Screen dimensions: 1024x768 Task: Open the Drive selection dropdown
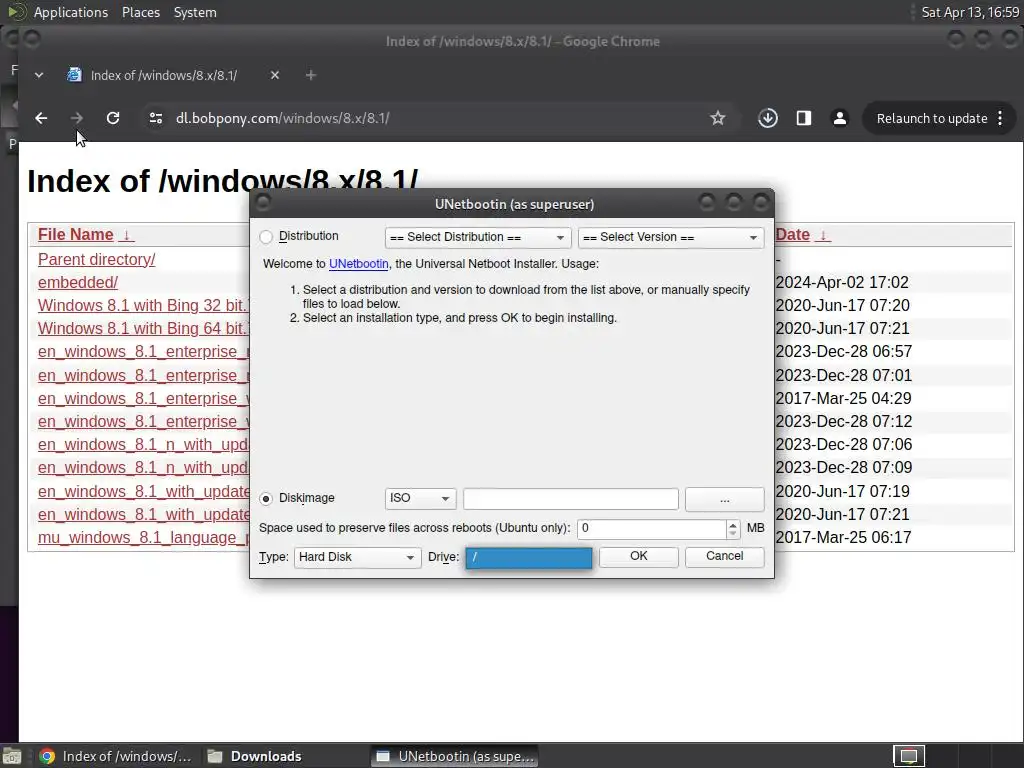tap(529, 557)
